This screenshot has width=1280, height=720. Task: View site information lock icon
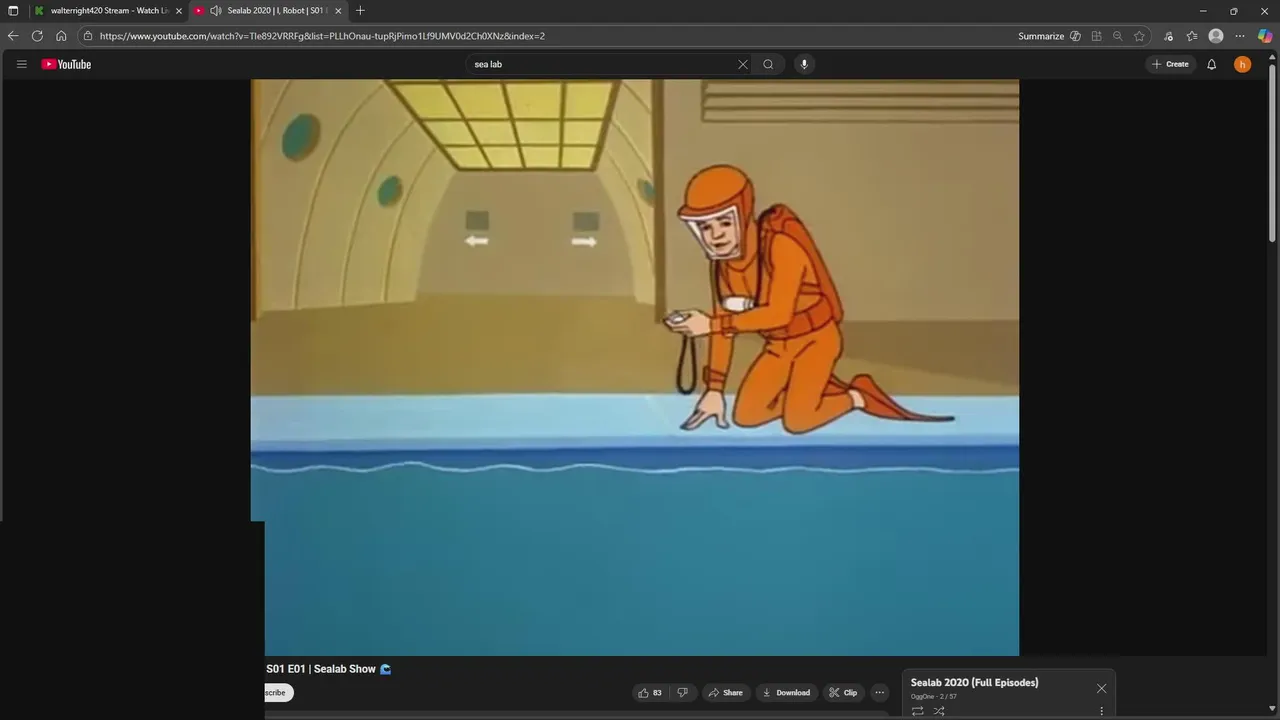(x=88, y=36)
